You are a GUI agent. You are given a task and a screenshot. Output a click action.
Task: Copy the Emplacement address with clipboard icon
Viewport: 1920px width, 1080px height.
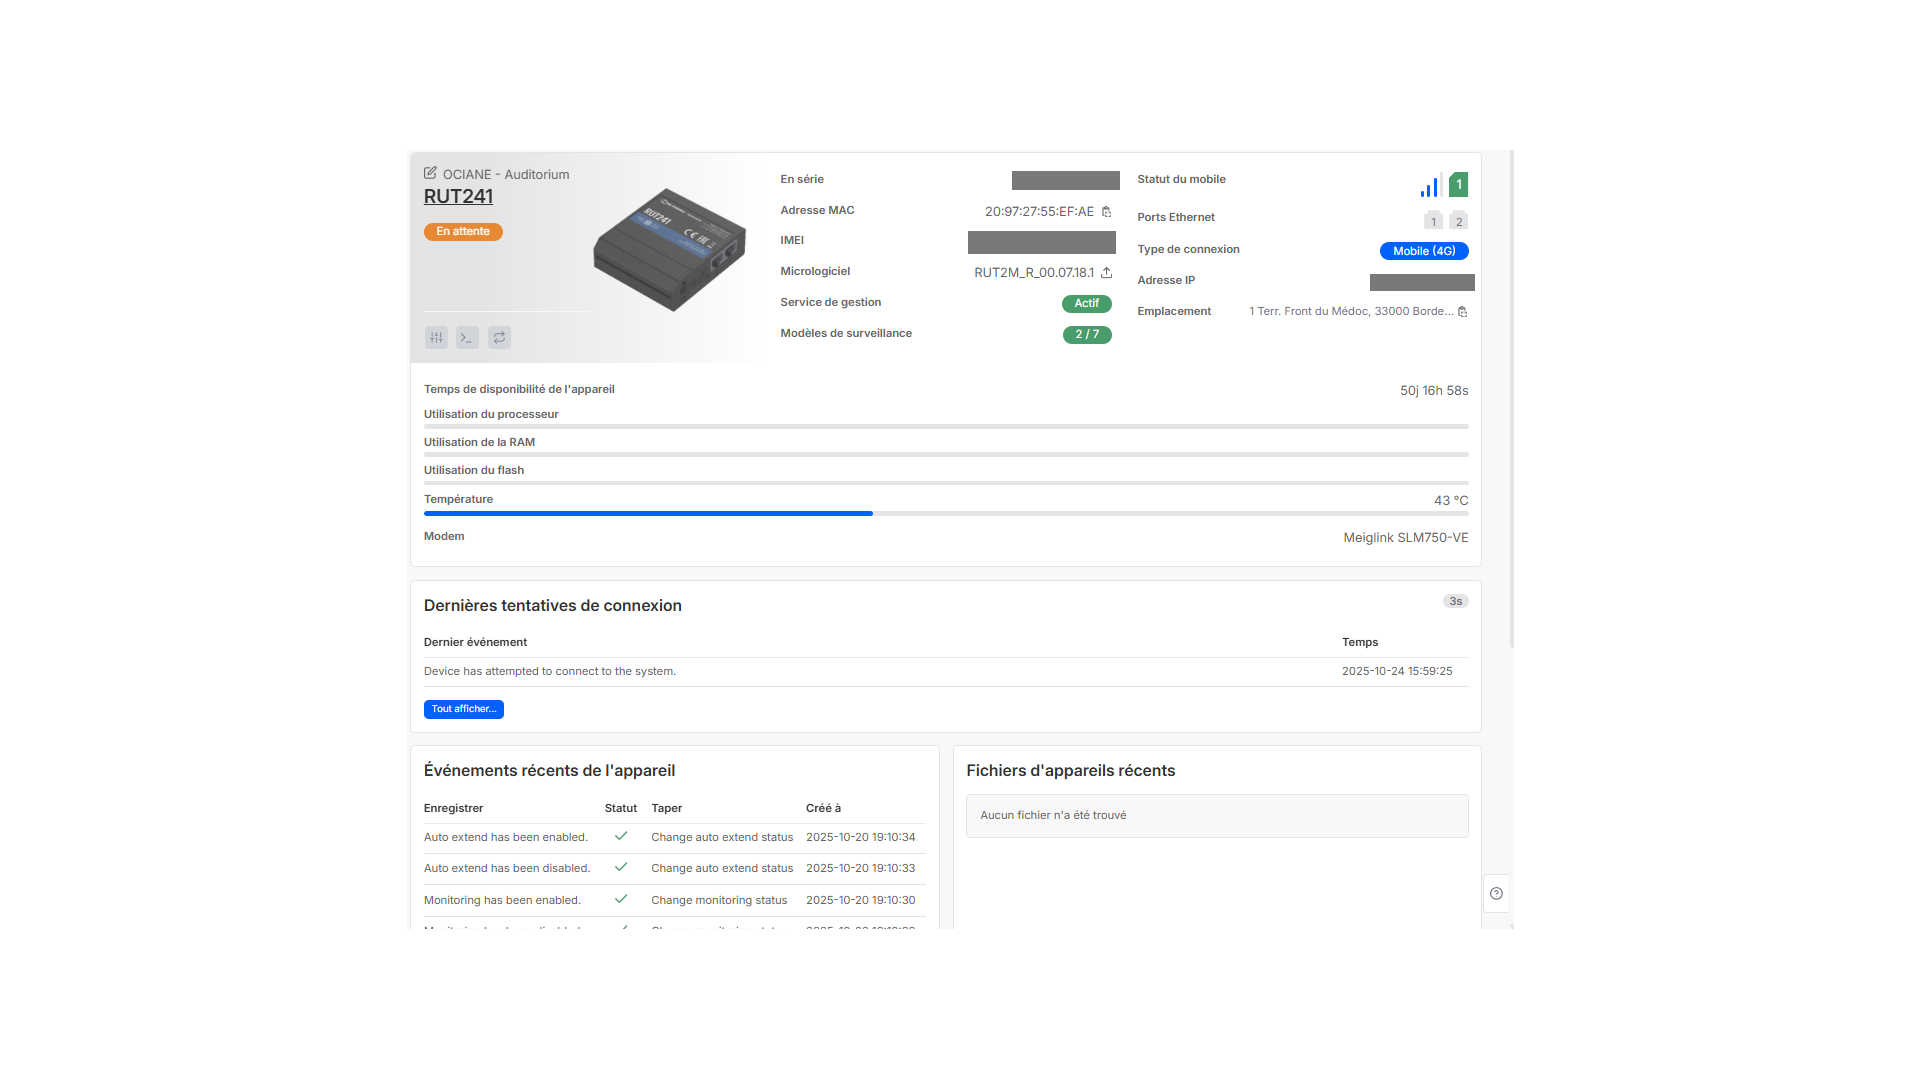tap(1462, 312)
